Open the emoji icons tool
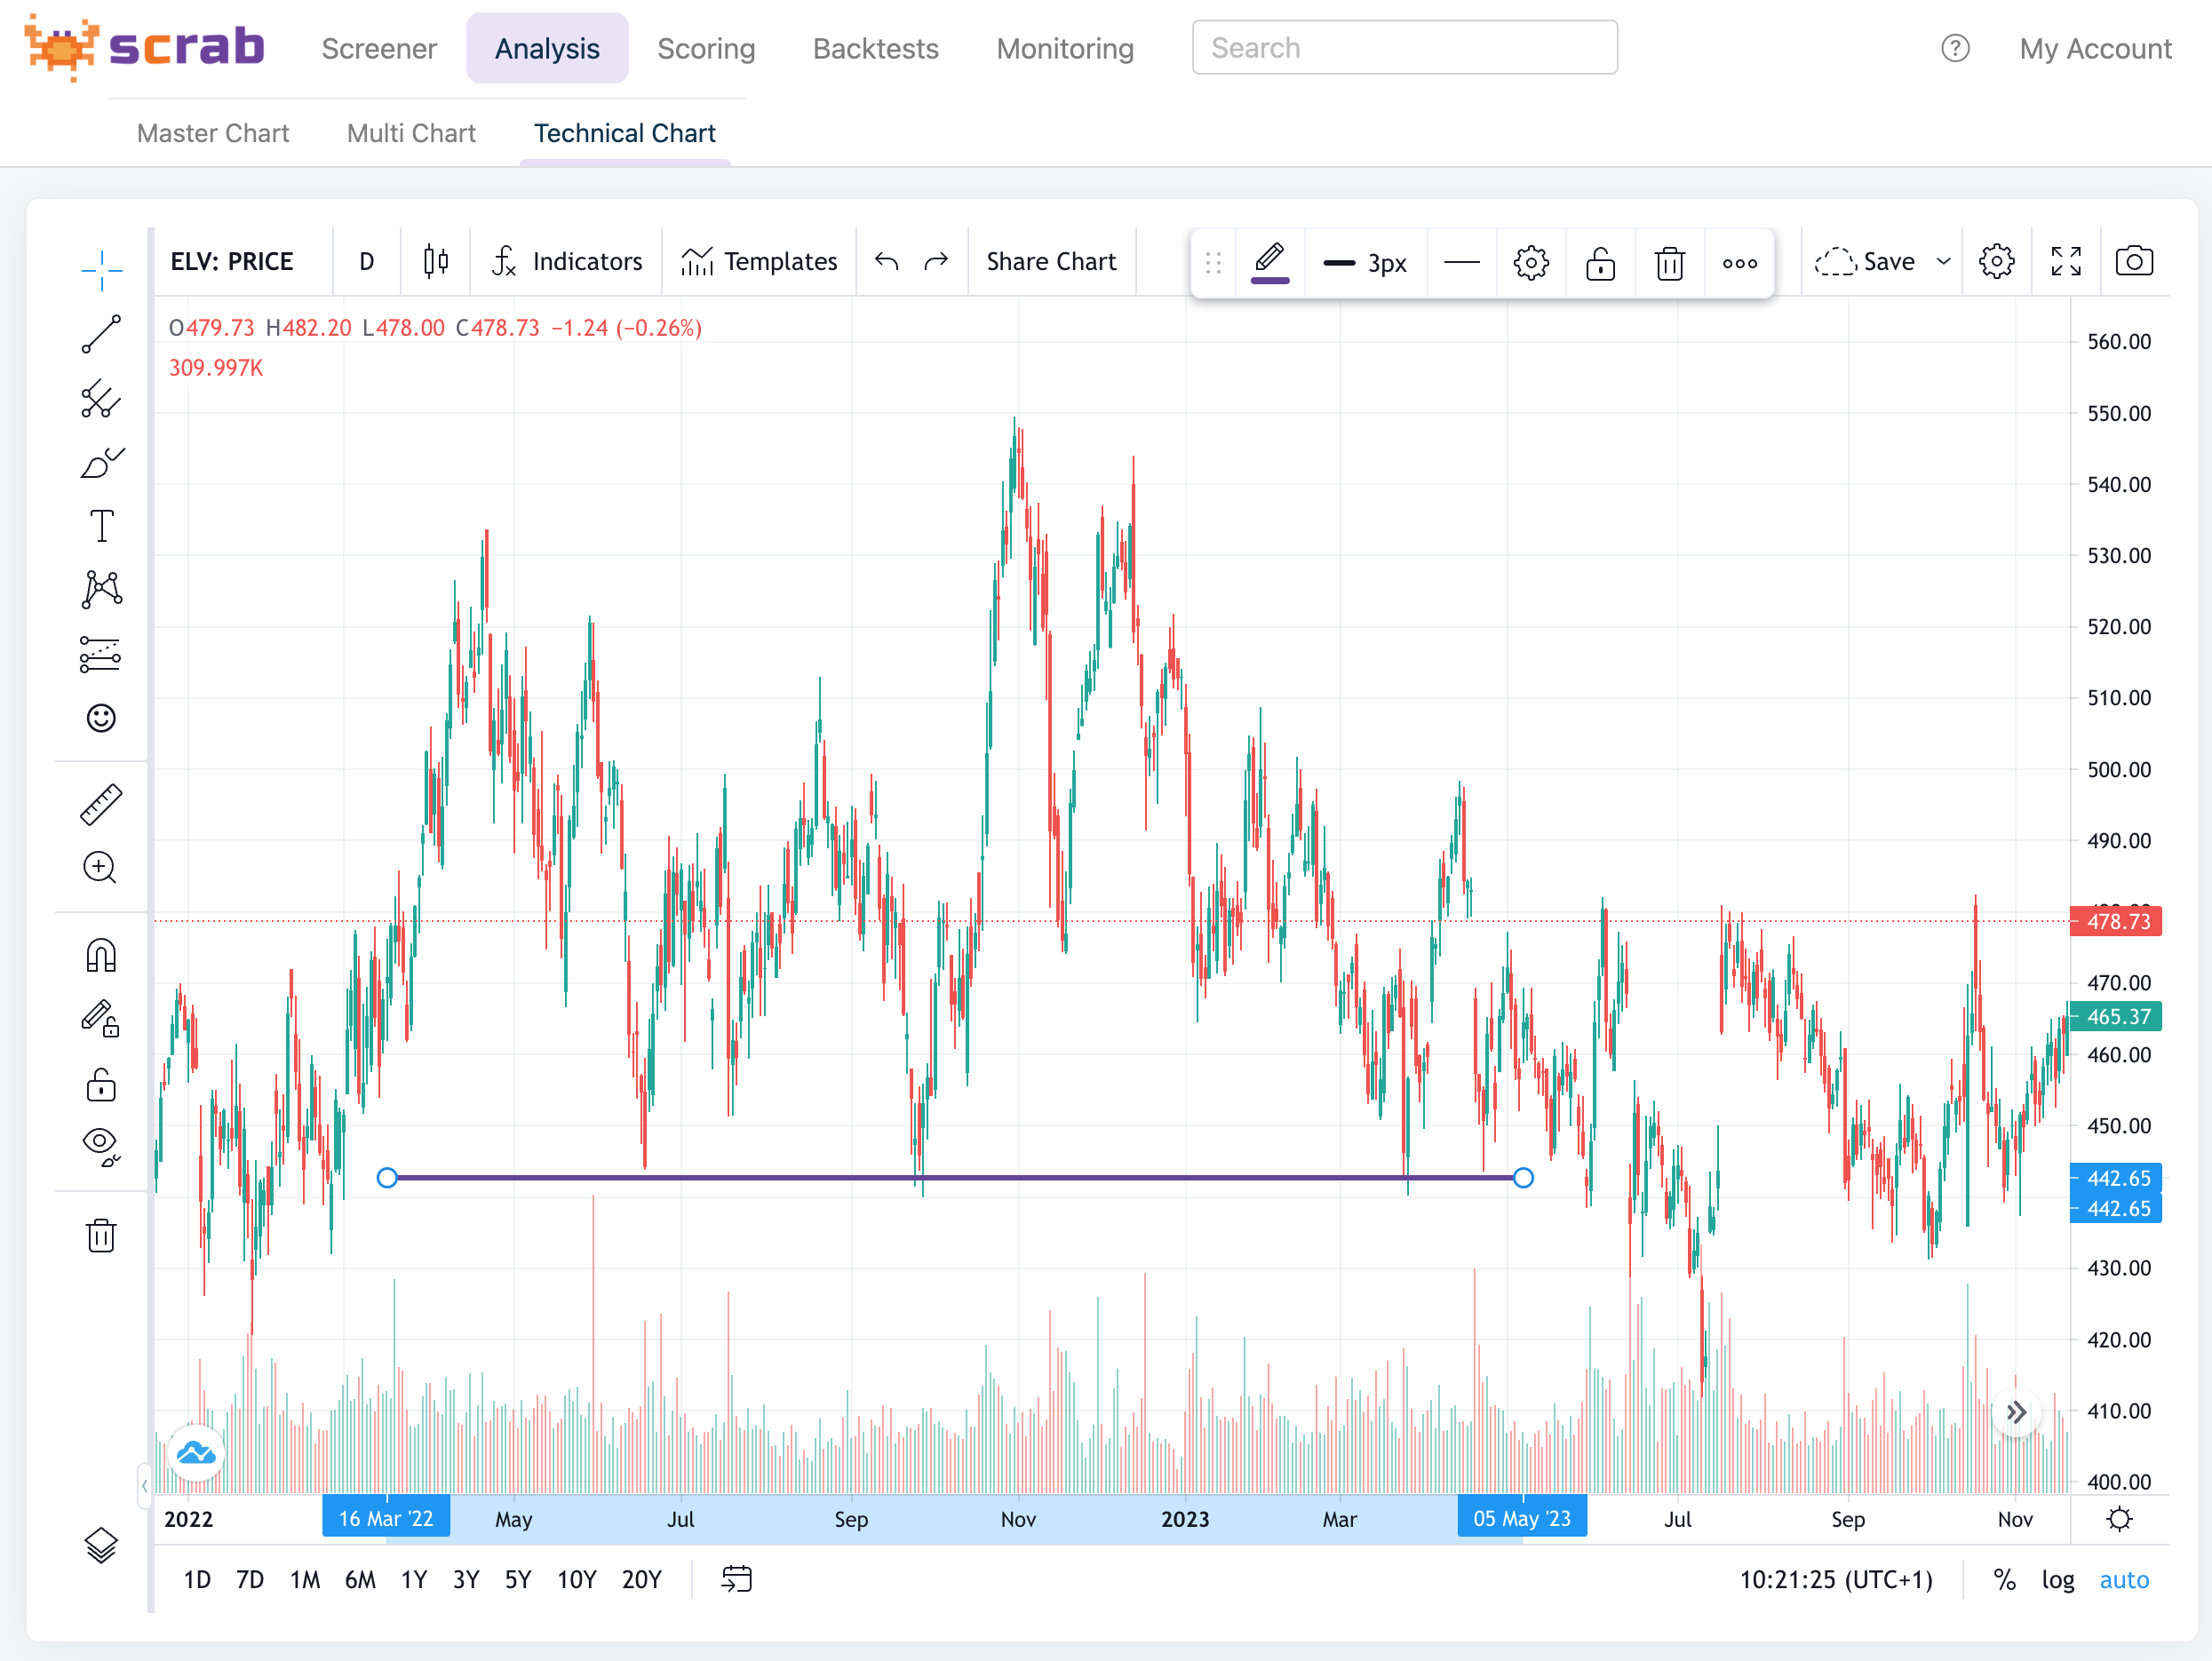The height and width of the screenshot is (1661, 2212). pyautogui.click(x=101, y=718)
